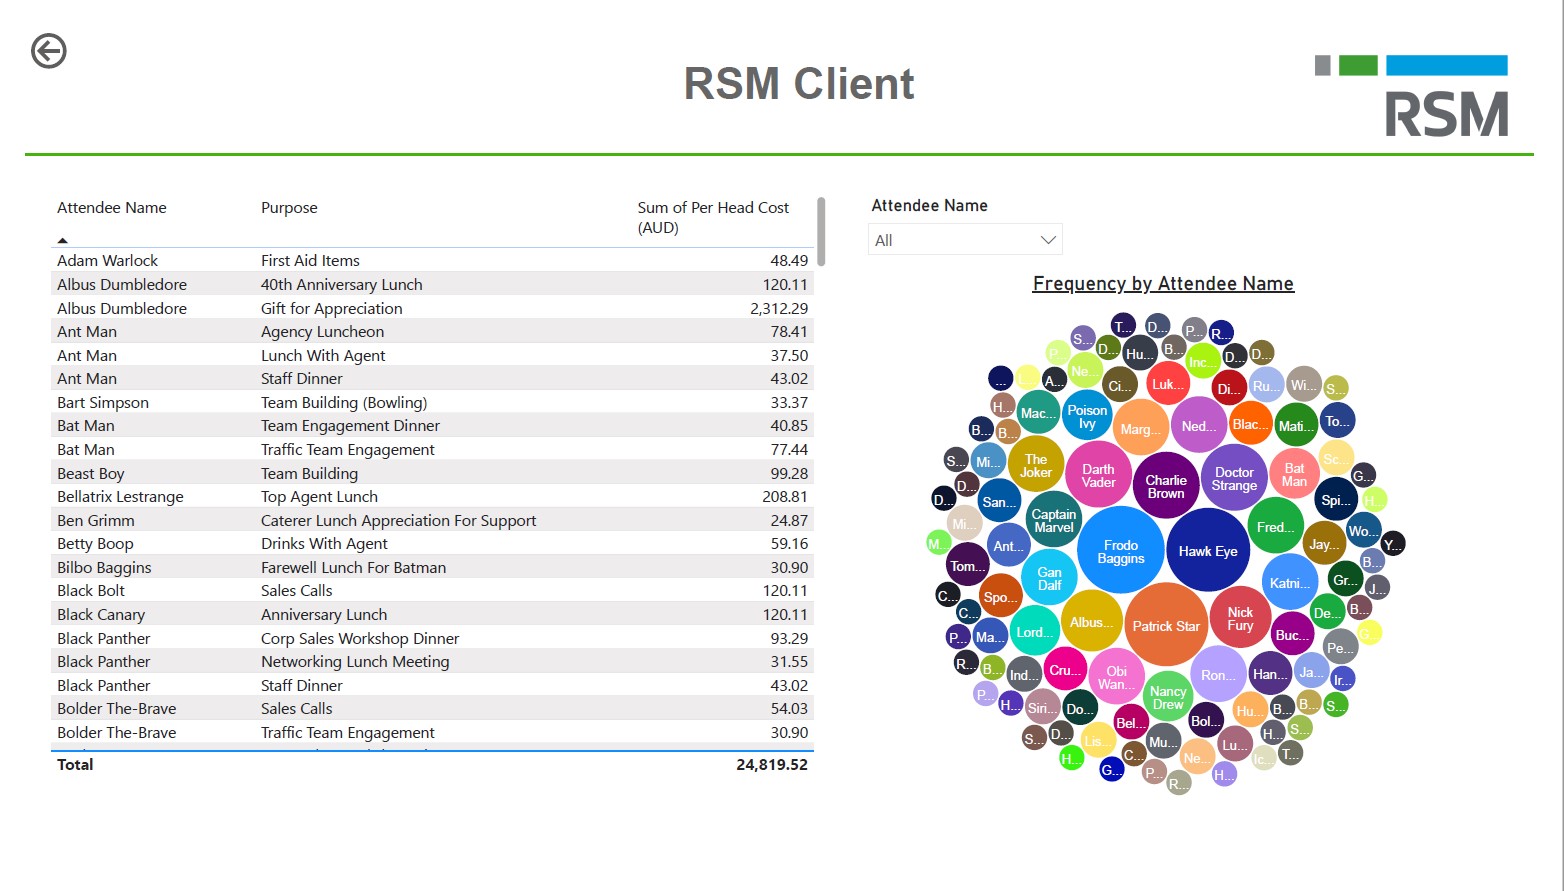Select the Hawk Eye bubble
The height and width of the screenshot is (891, 1564).
pos(1207,551)
